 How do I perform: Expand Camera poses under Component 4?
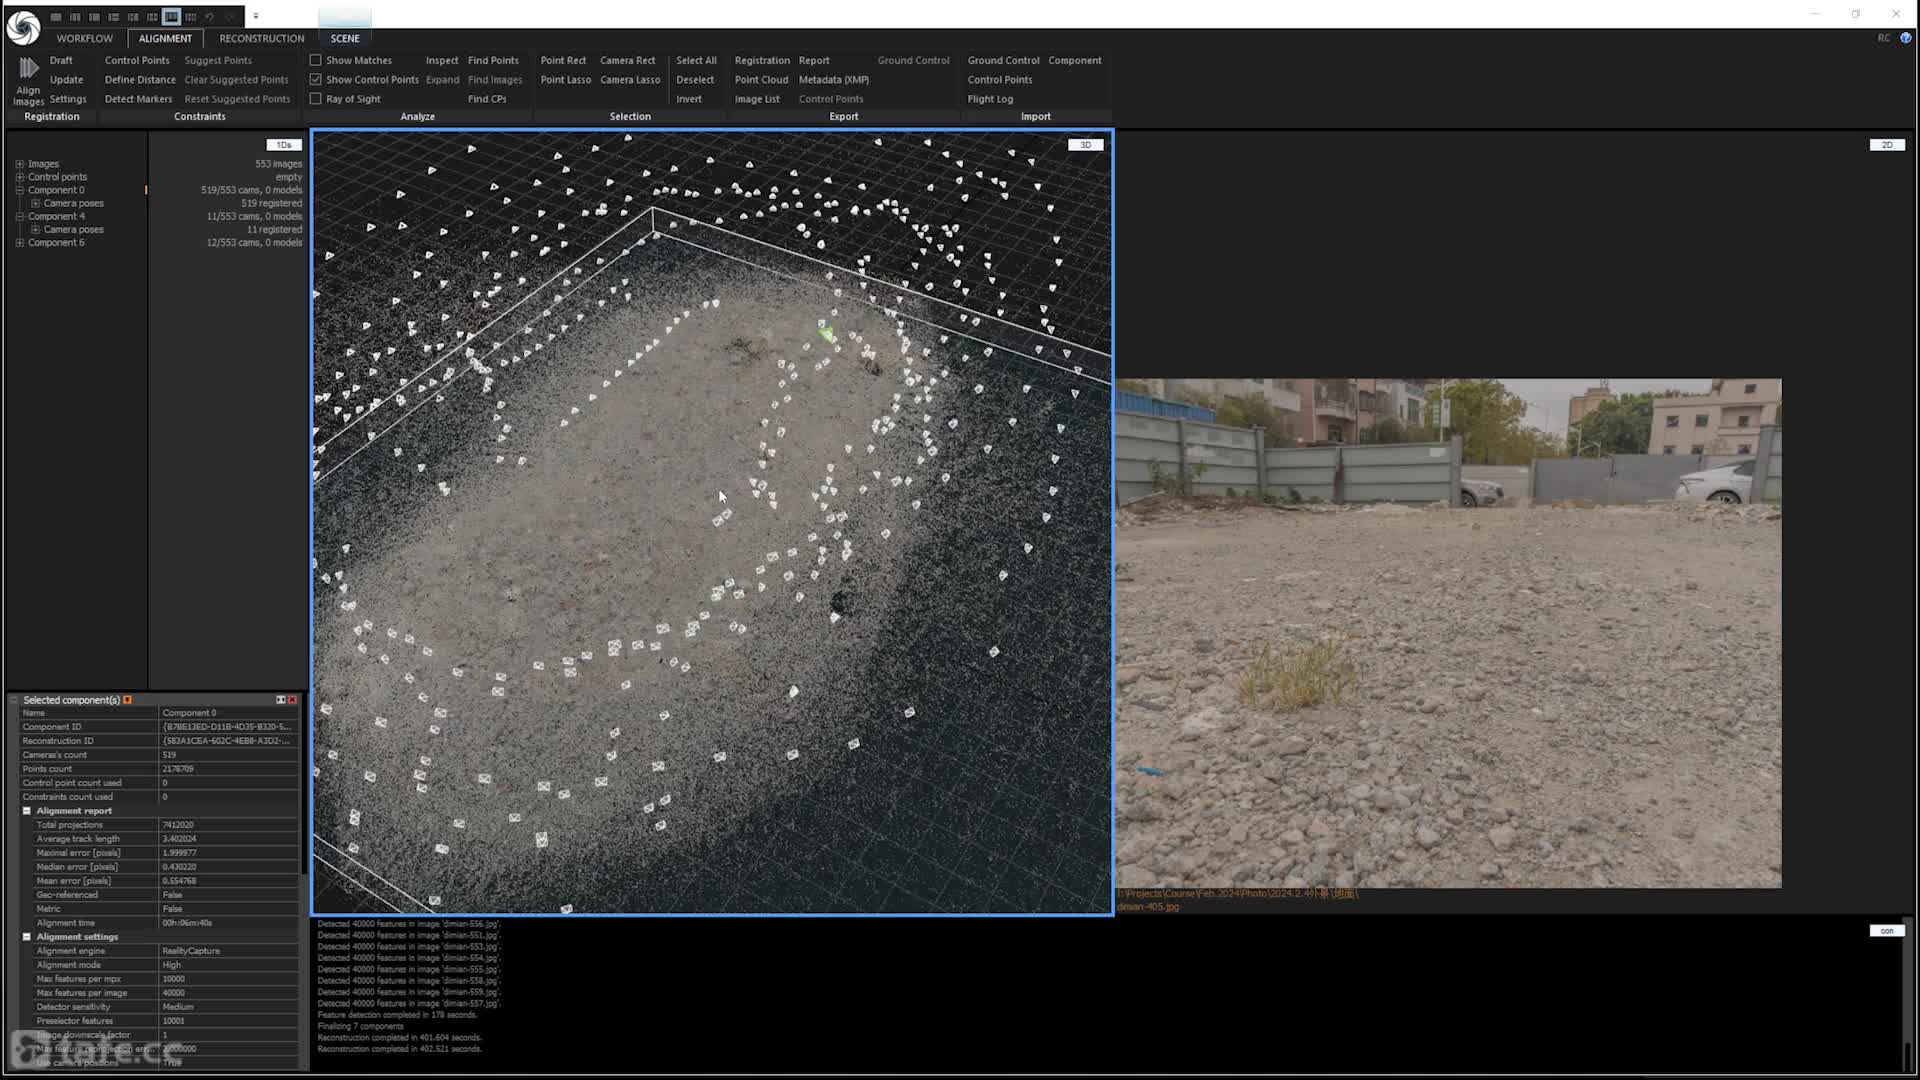[35, 229]
